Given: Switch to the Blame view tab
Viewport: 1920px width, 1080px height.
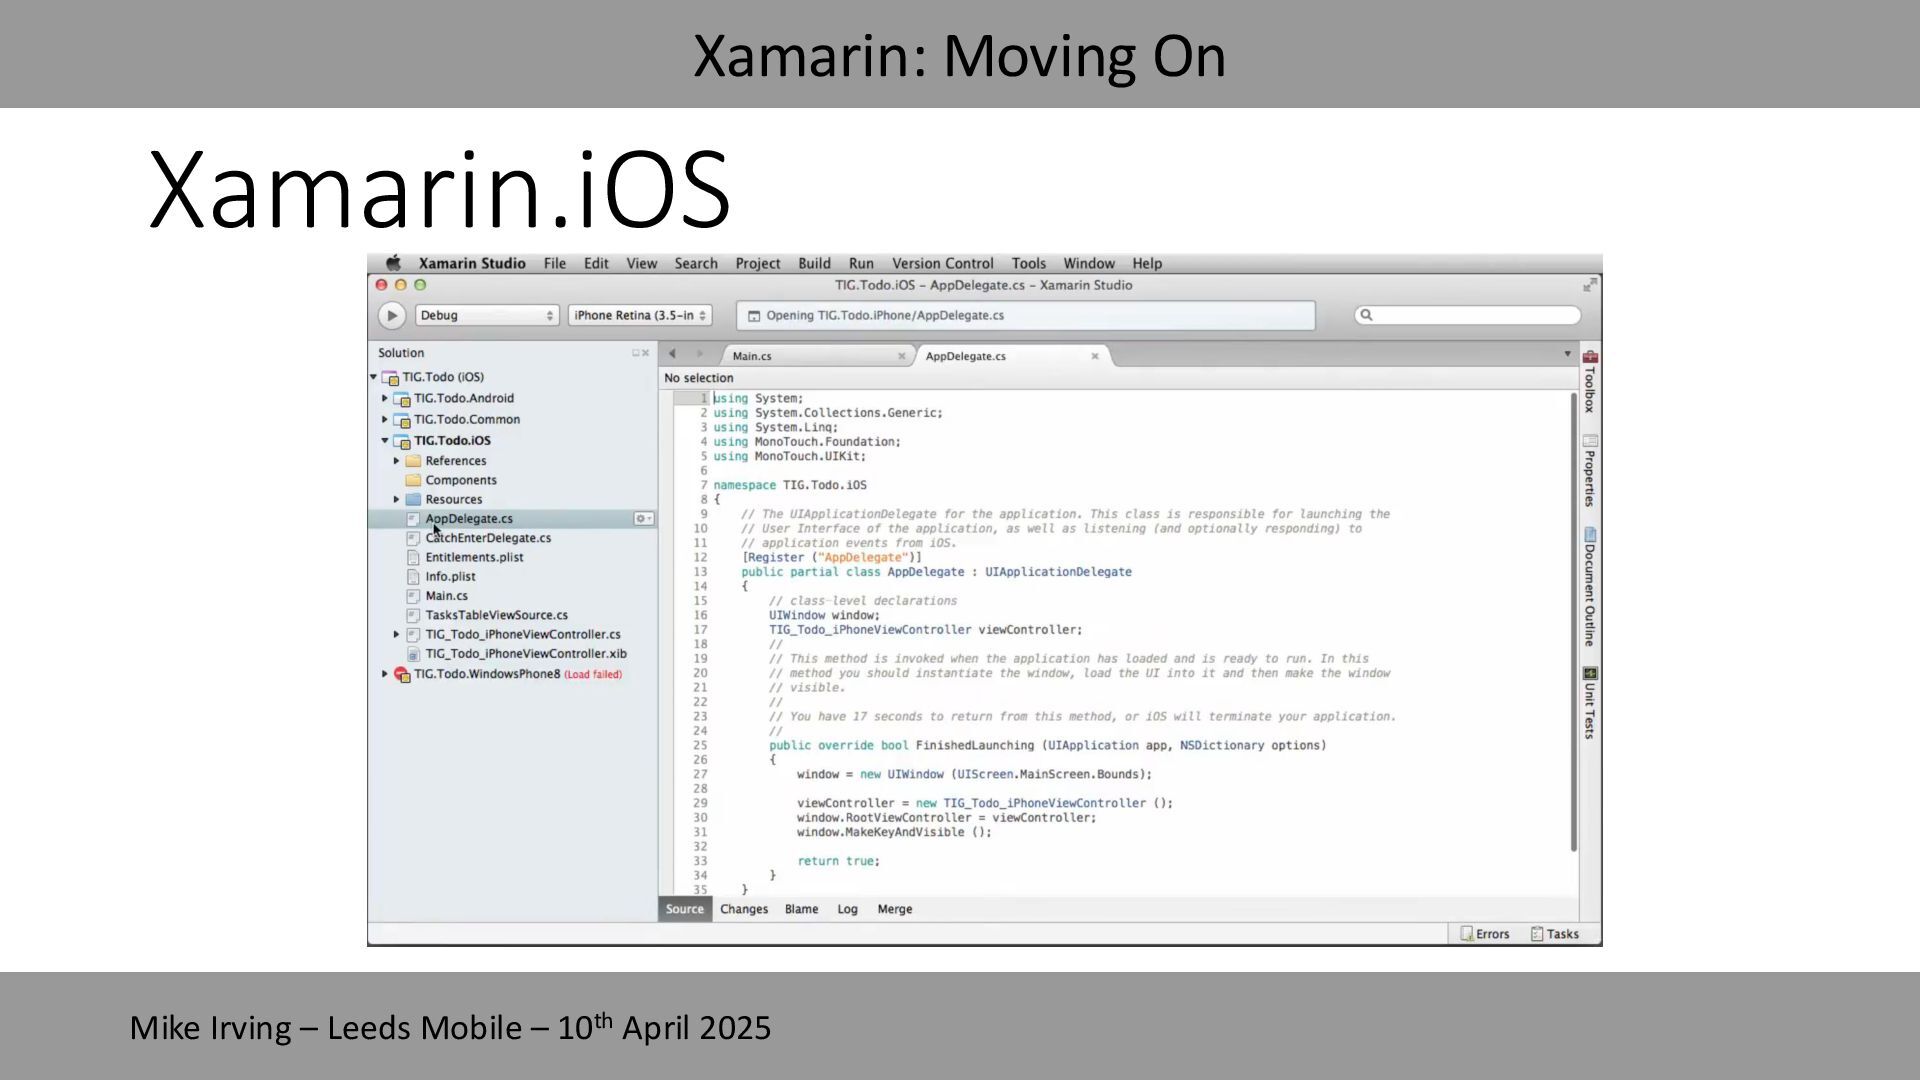Looking at the screenshot, I should point(801,909).
